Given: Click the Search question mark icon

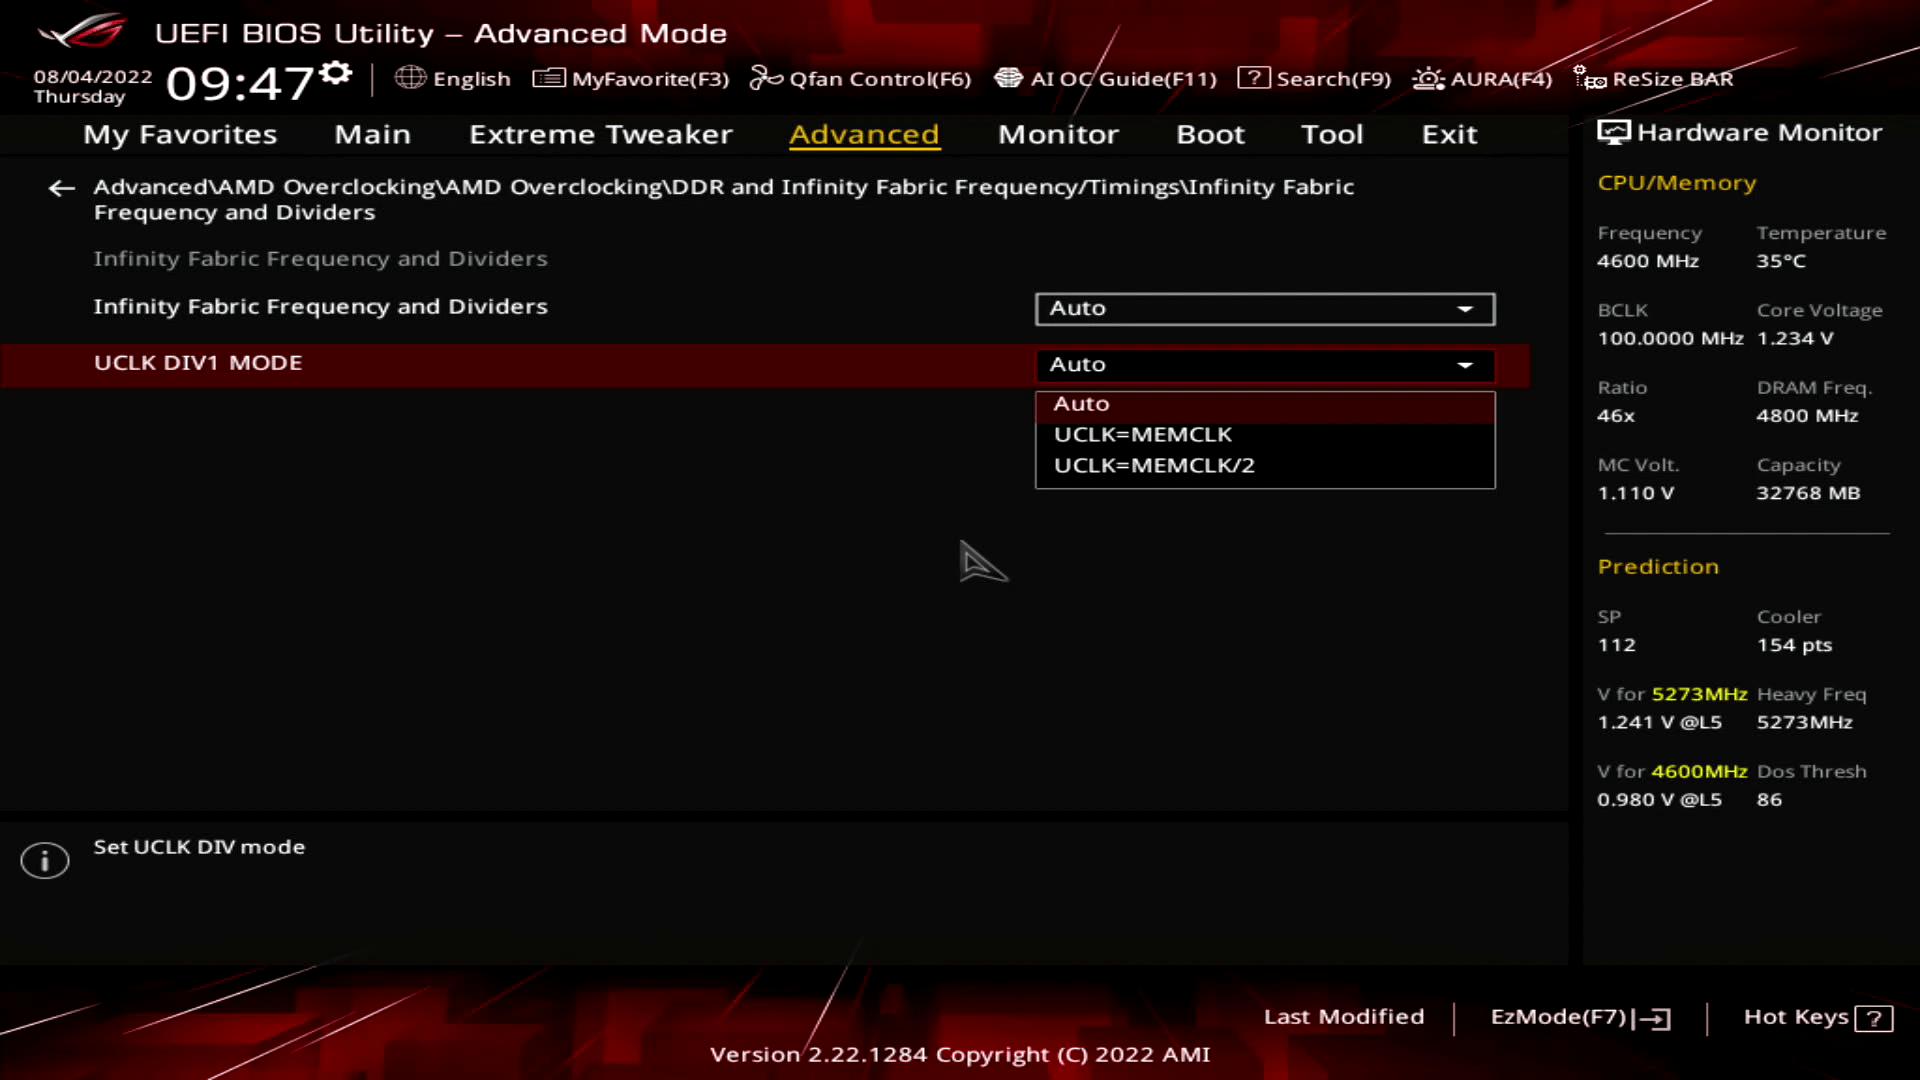Looking at the screenshot, I should click(1253, 78).
